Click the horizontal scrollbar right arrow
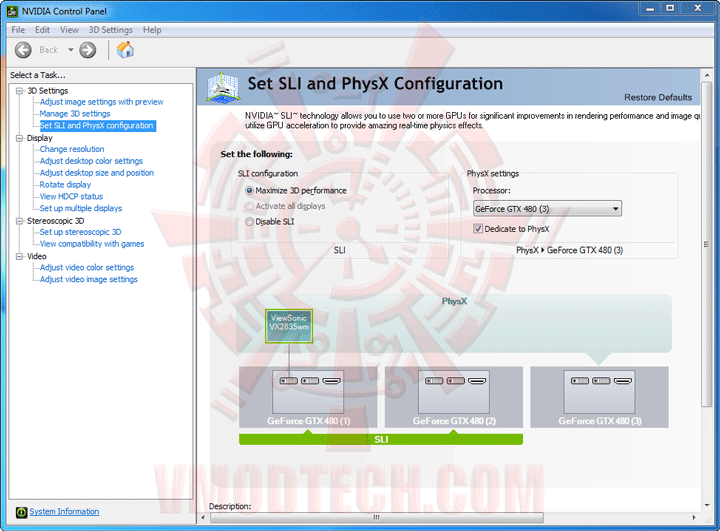The width and height of the screenshot is (720, 531). pyautogui.click(x=694, y=518)
